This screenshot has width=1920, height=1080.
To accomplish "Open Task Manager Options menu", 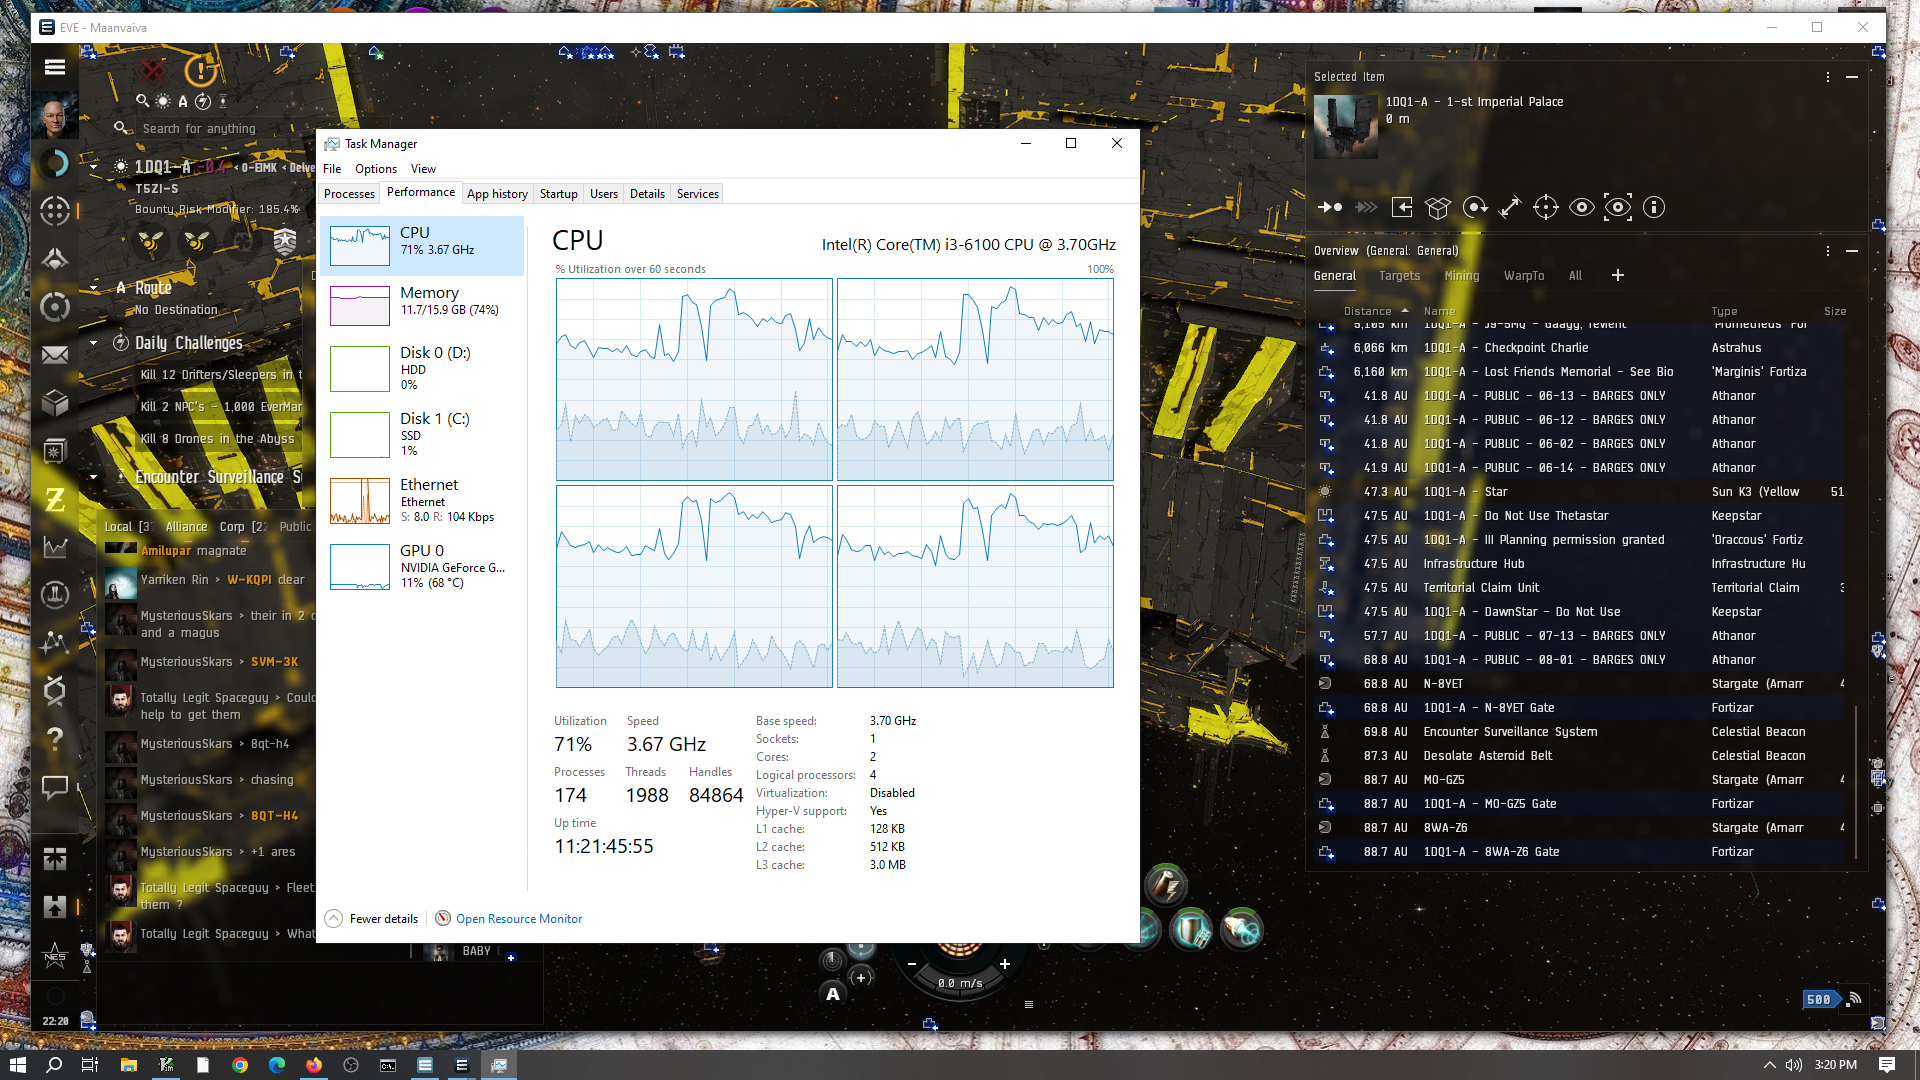I will 376,169.
